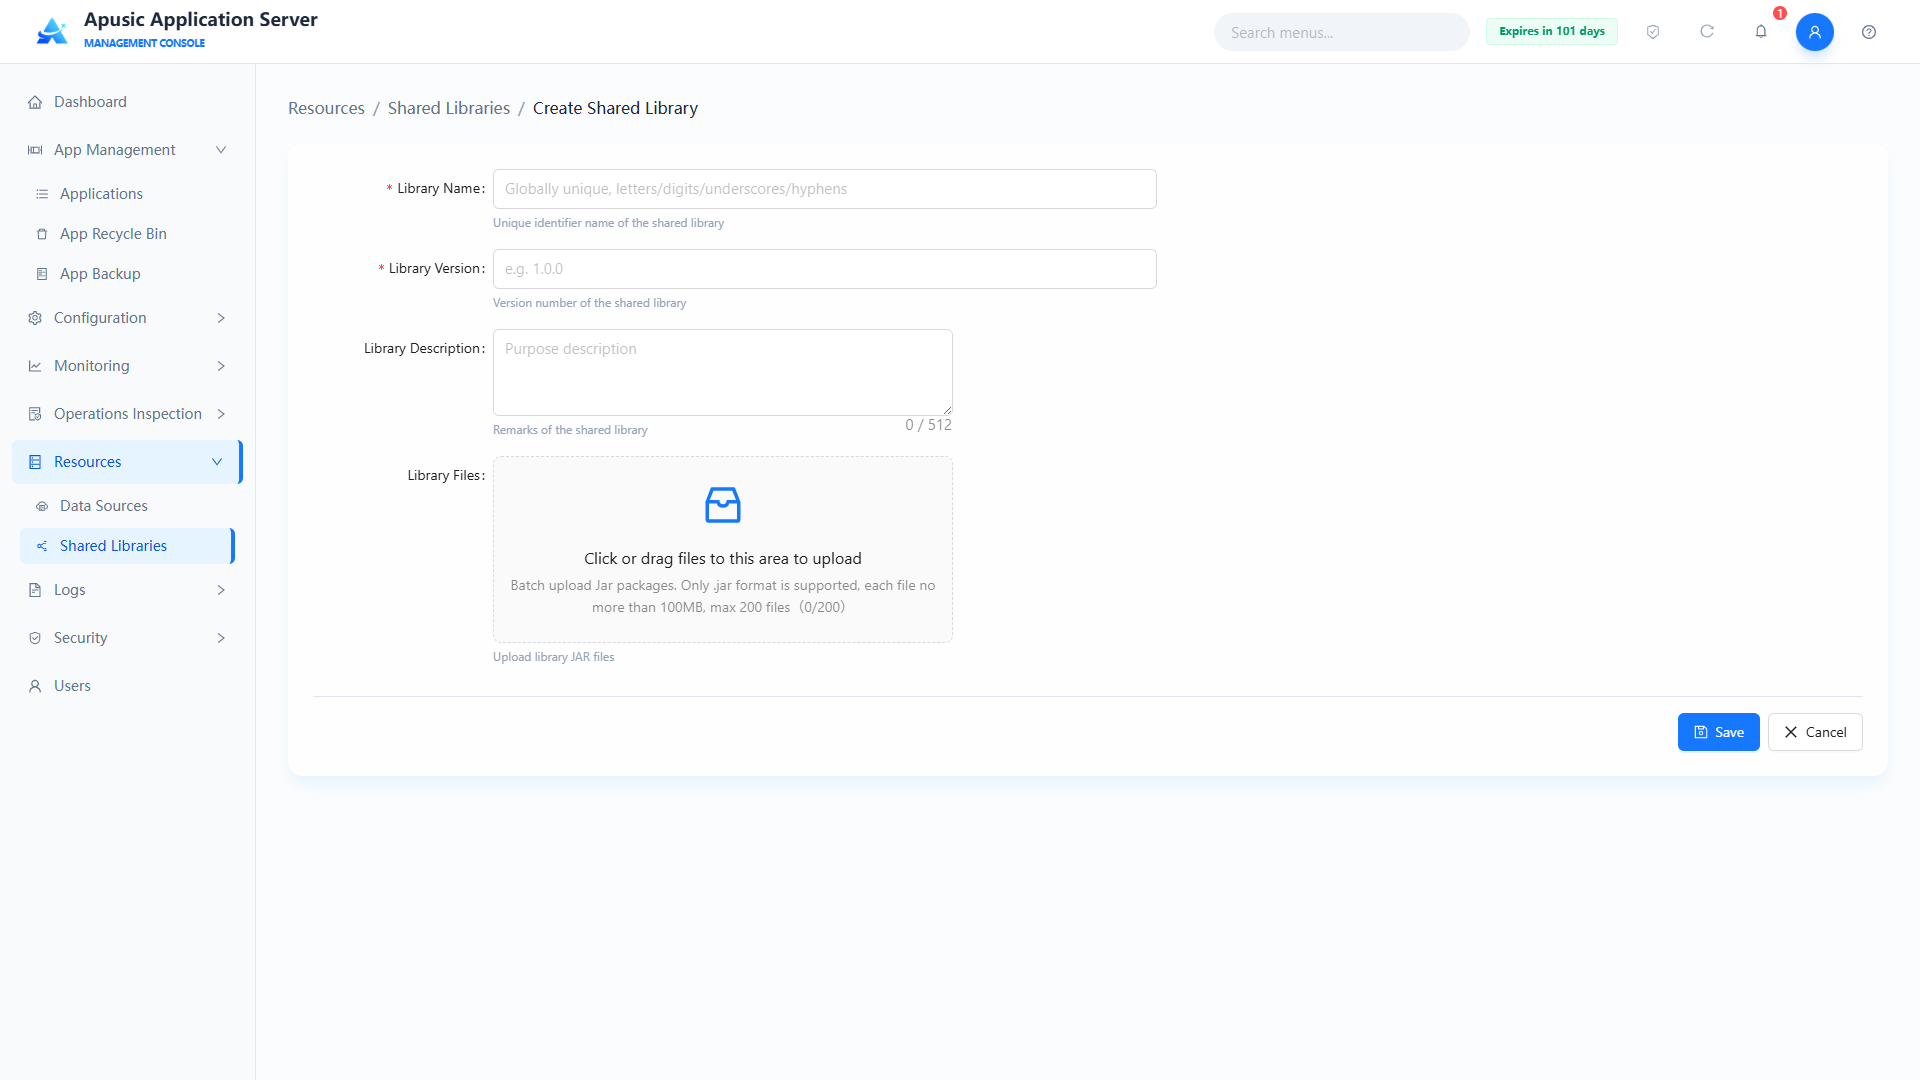Click the Create Shared Library breadcrumb text

pos(615,108)
